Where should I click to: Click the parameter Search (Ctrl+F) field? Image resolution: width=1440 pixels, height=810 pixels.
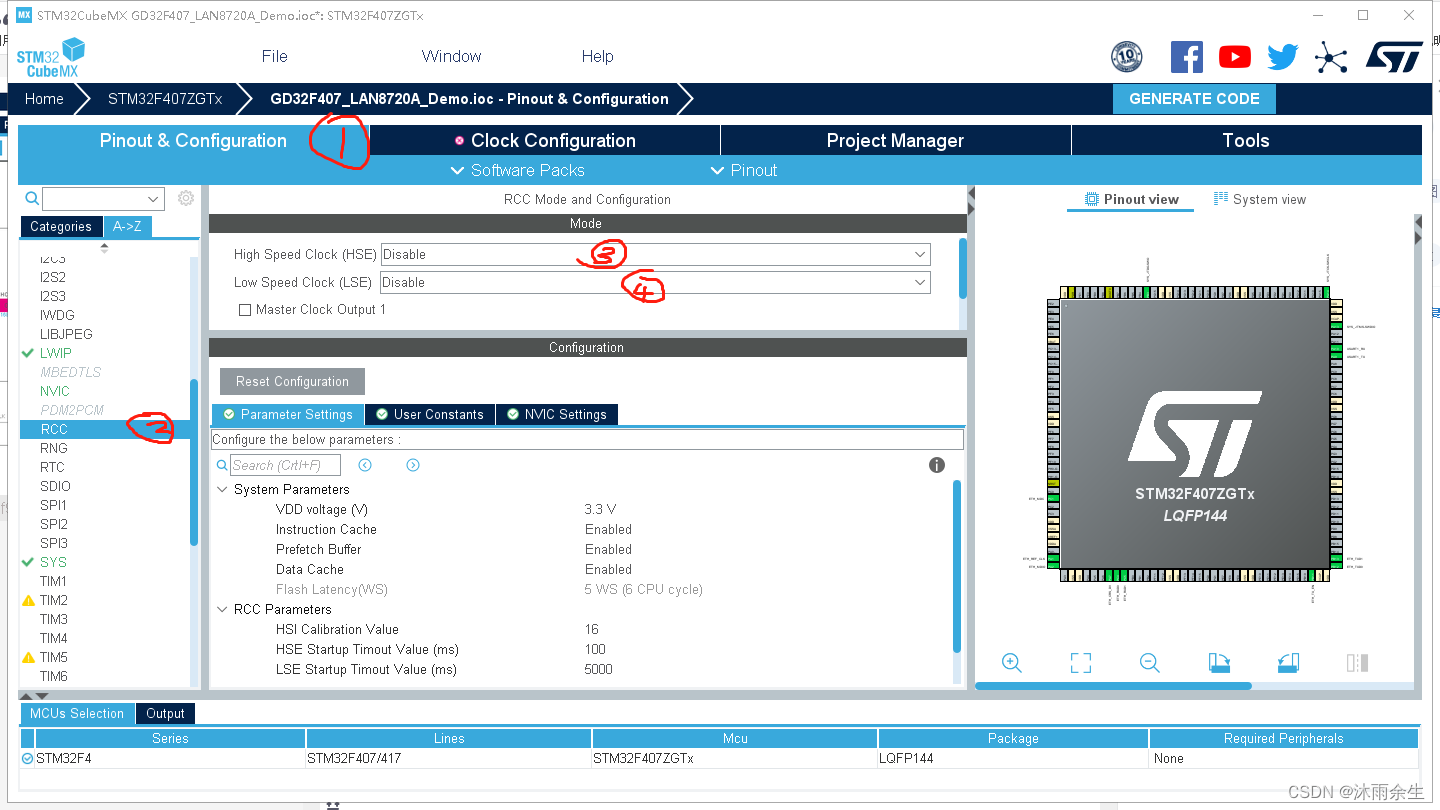click(x=286, y=465)
